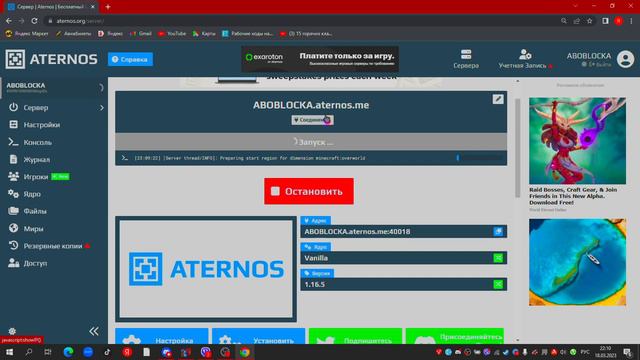640x360 pixels.
Task: Open the Chrome three-dot menu
Action: coord(631,21)
